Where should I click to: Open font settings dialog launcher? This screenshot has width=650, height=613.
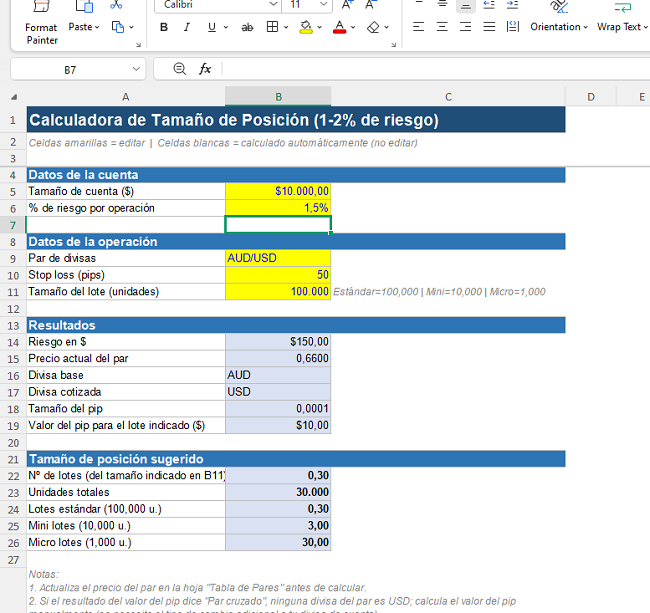coord(393,45)
